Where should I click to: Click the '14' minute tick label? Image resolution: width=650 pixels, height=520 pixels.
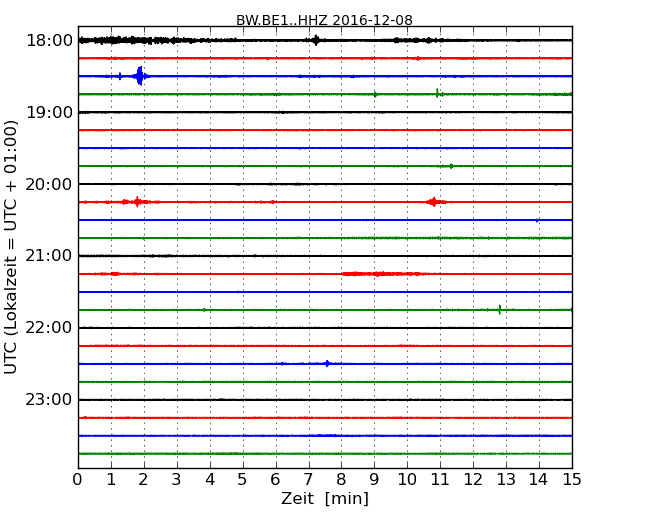point(539,480)
